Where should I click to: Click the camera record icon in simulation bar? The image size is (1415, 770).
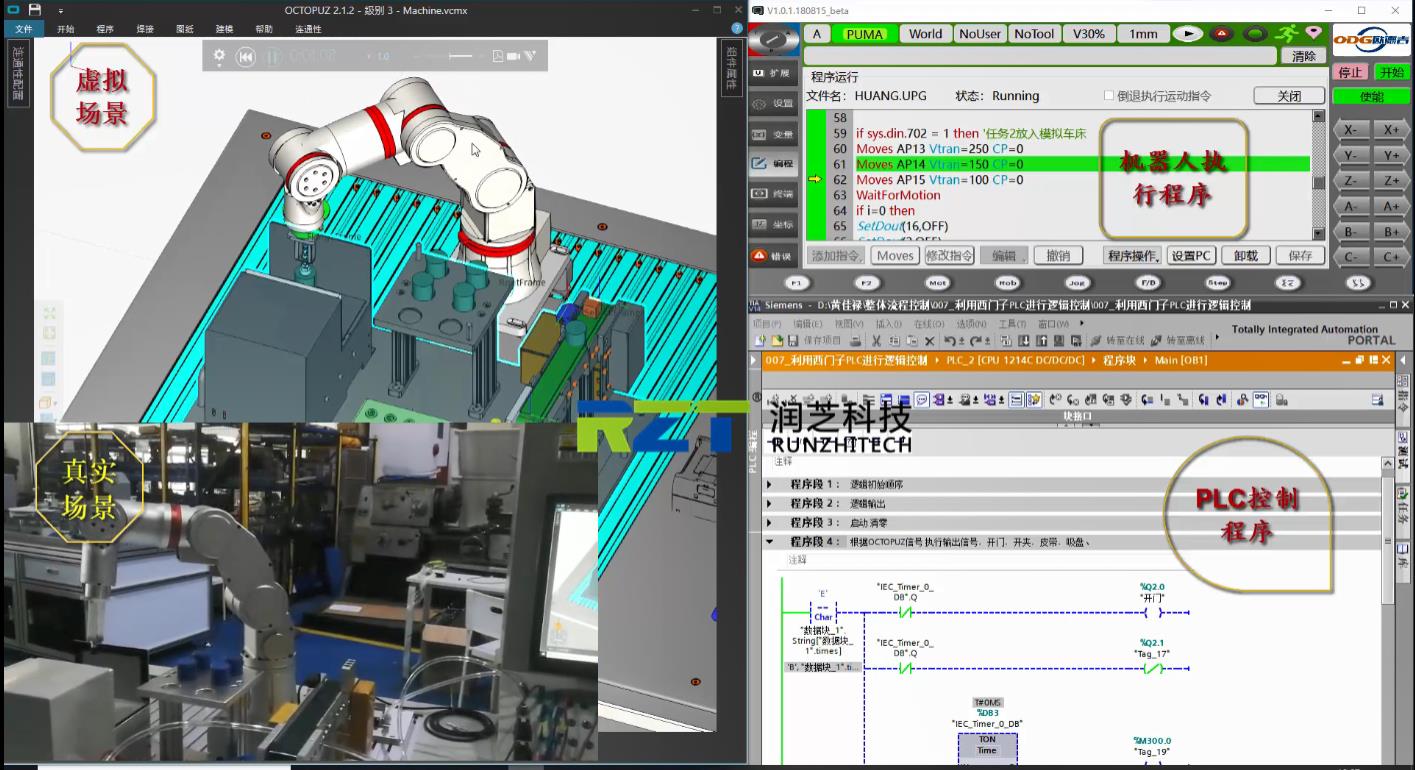click(x=514, y=56)
